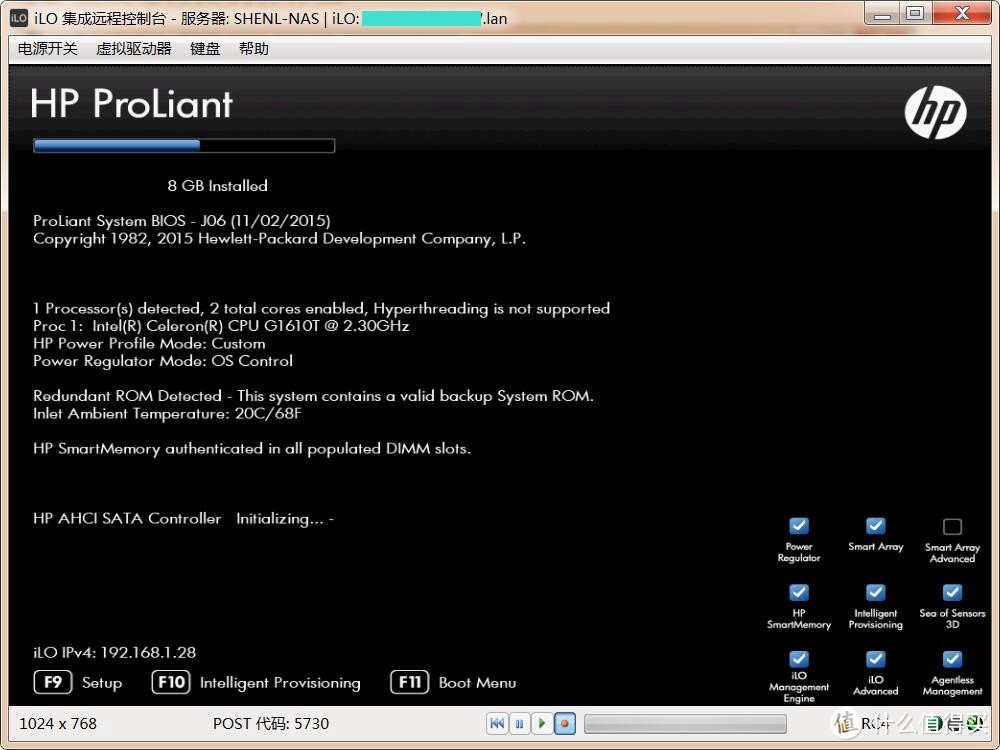
Task: Click the red record button
Action: [564, 723]
